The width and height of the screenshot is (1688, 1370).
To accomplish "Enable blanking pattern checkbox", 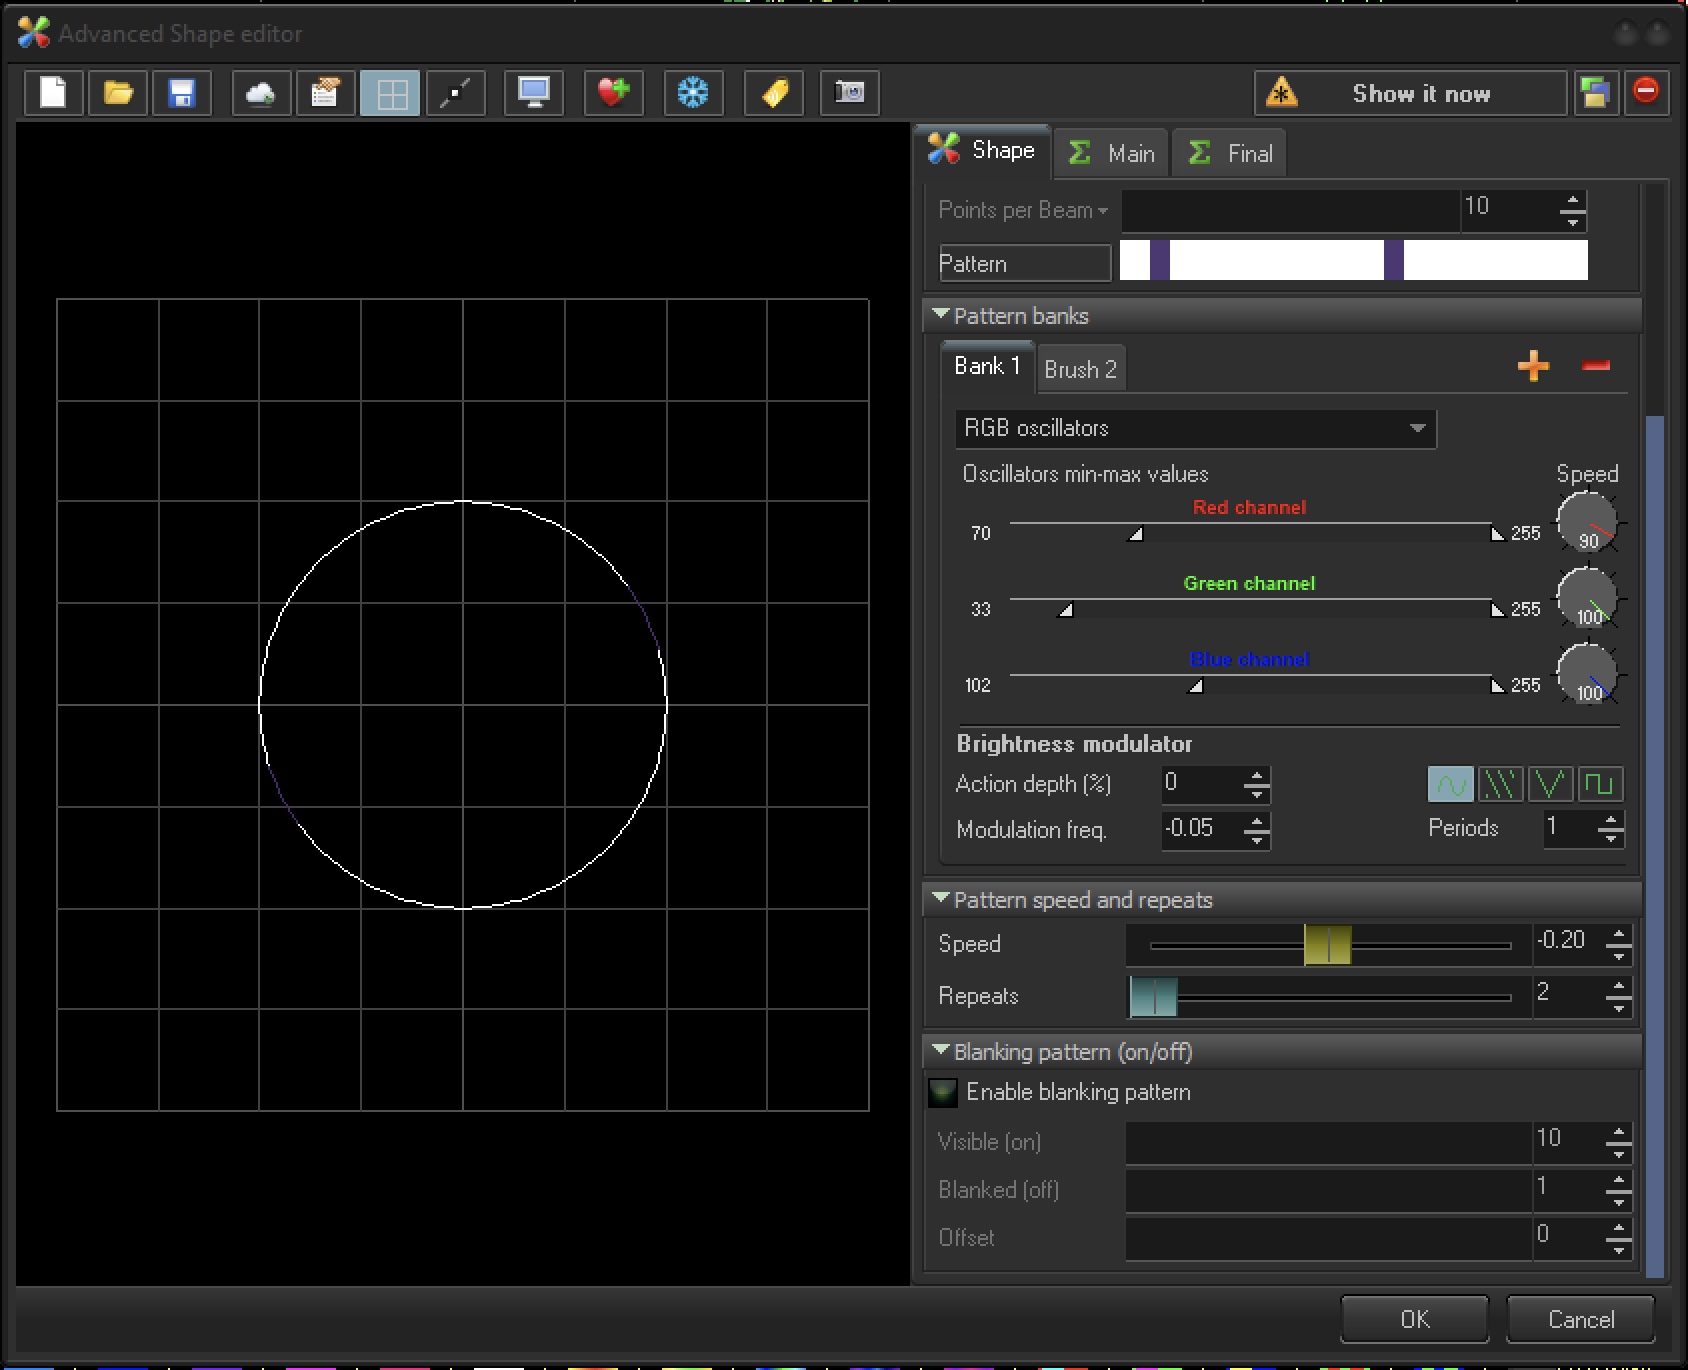I will 943,1092.
